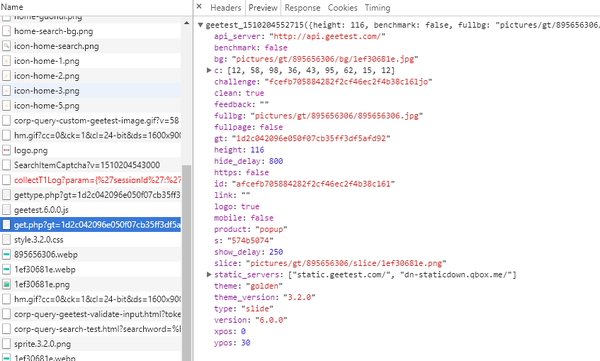The height and width of the screenshot is (361, 600).
Task: Select the icon-home-2.png request
Action: pos(91,76)
